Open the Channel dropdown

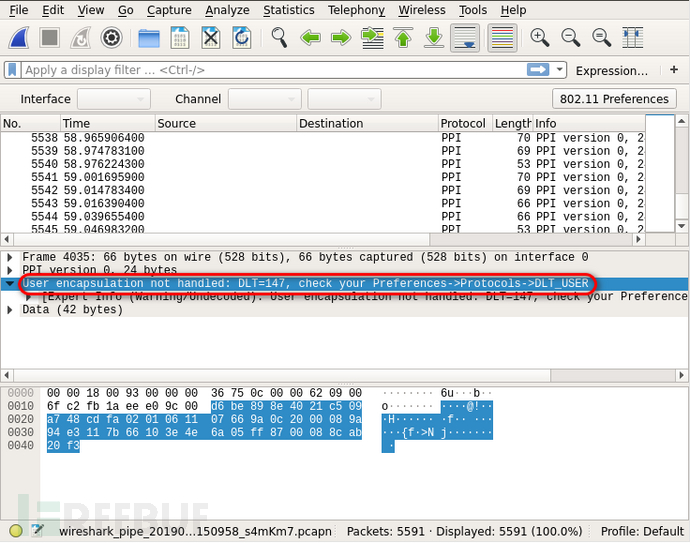point(264,99)
